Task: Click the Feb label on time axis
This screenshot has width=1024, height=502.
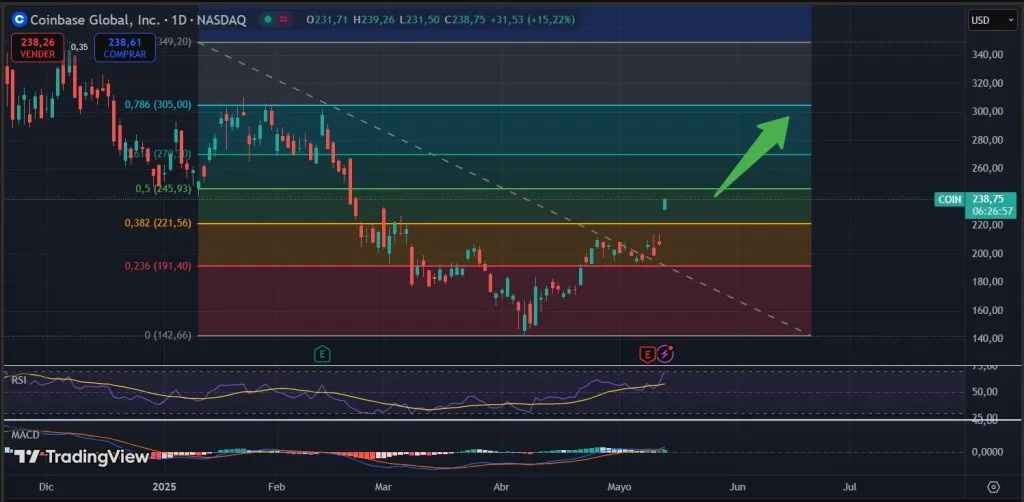Action: coord(277,487)
